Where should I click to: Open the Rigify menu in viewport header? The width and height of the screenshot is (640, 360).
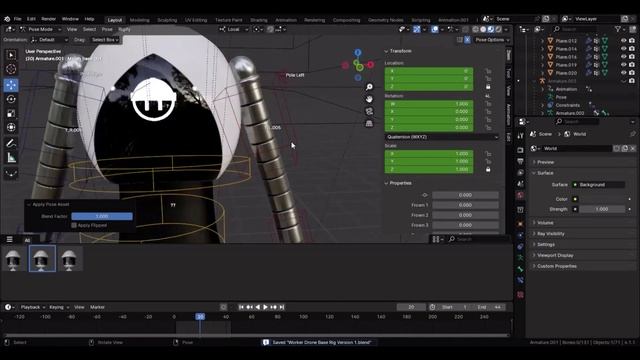[124, 29]
